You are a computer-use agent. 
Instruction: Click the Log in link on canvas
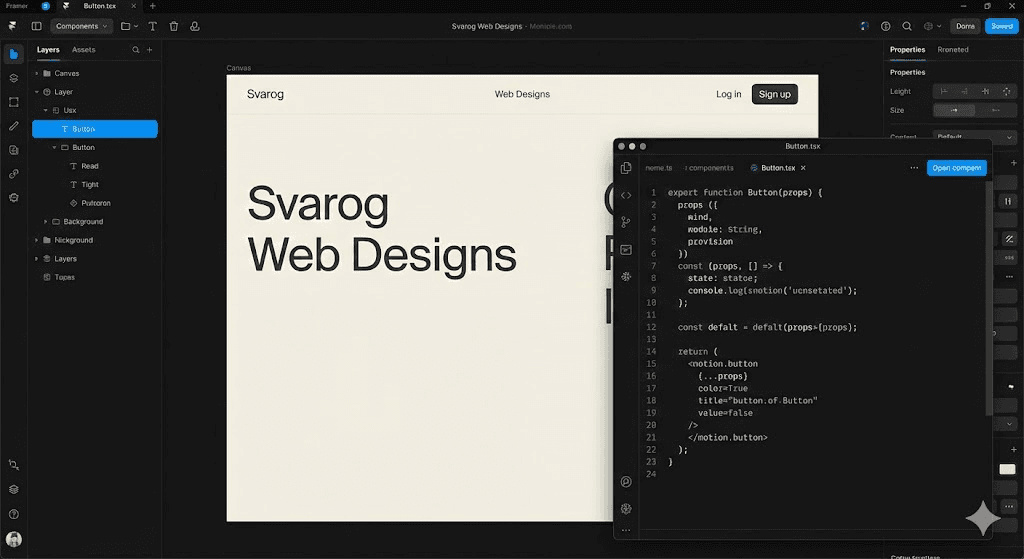click(x=728, y=94)
